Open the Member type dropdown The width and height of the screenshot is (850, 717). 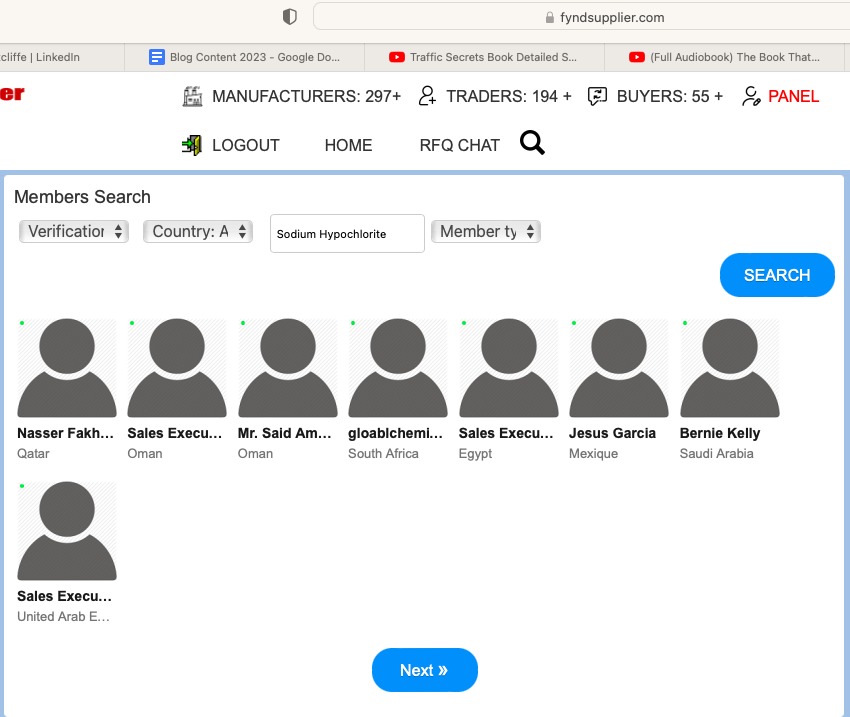point(486,231)
